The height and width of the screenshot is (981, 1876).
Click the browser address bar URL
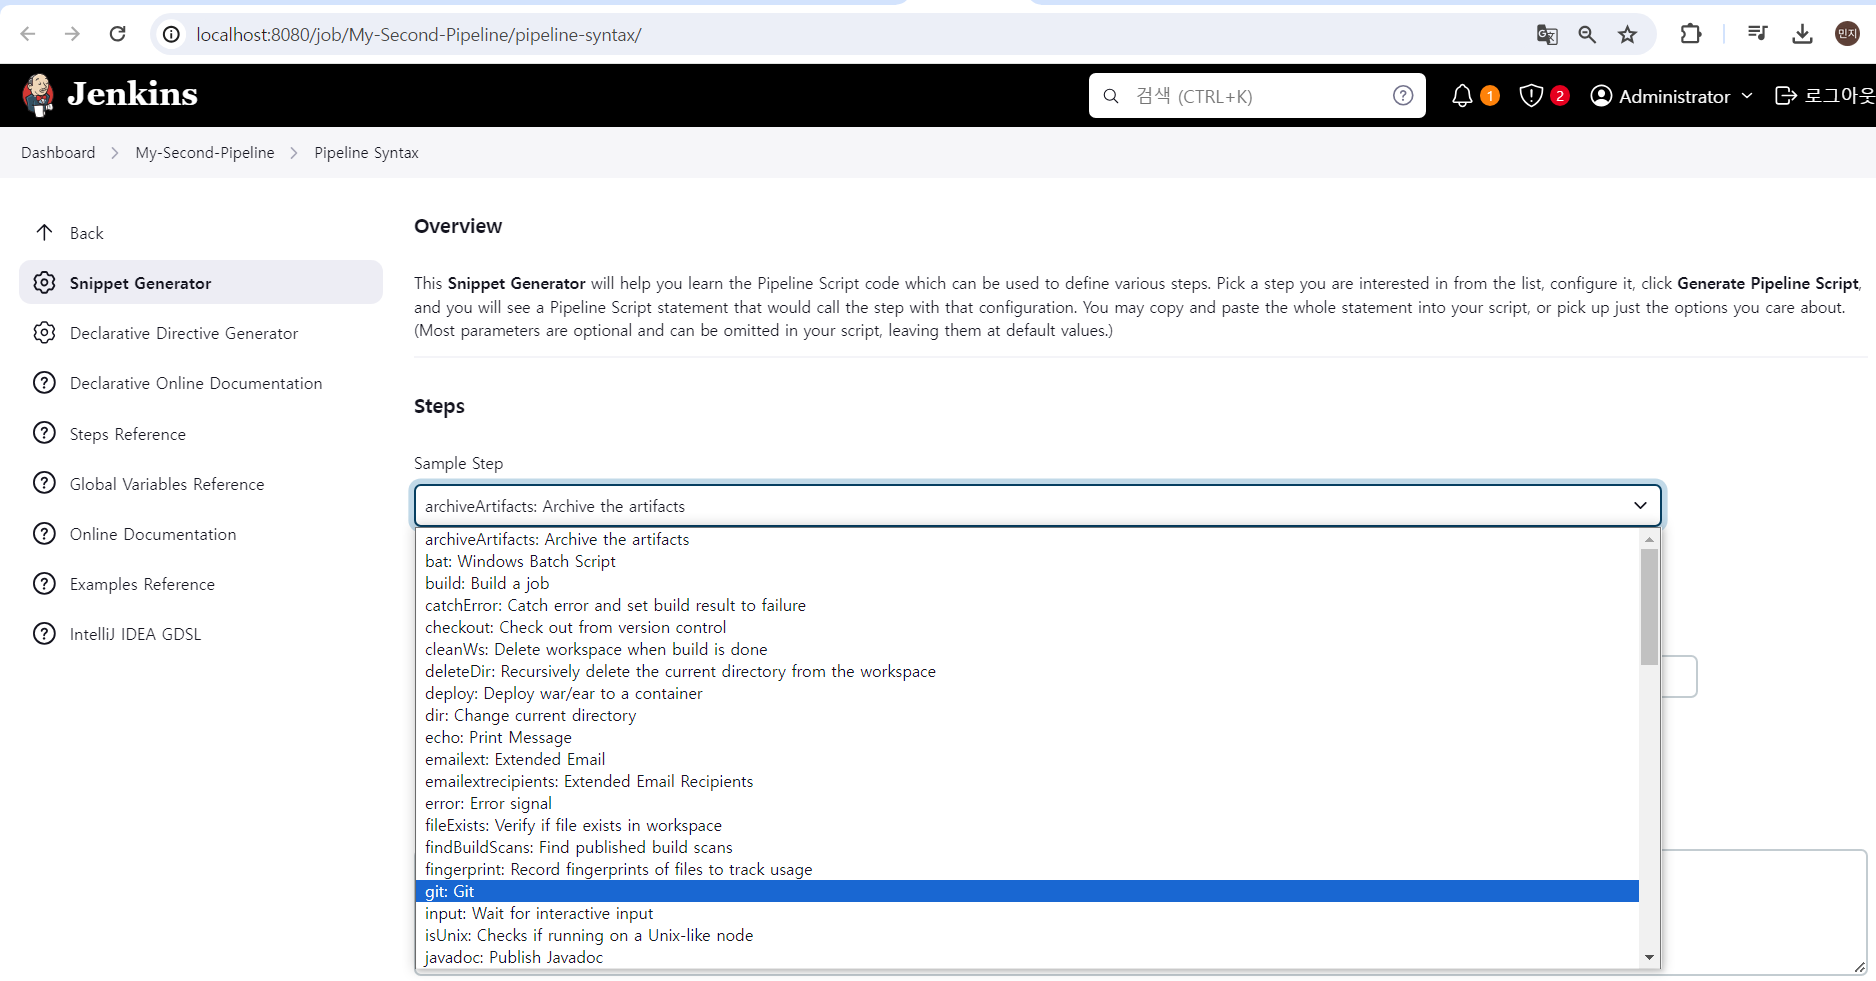[x=419, y=35]
